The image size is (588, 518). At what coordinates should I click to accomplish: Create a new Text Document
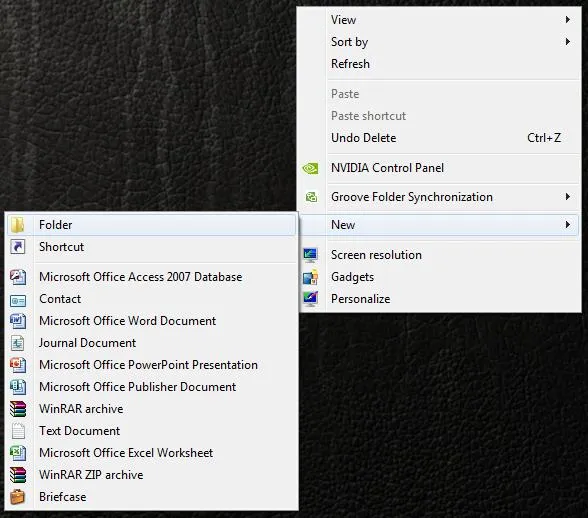(152, 431)
